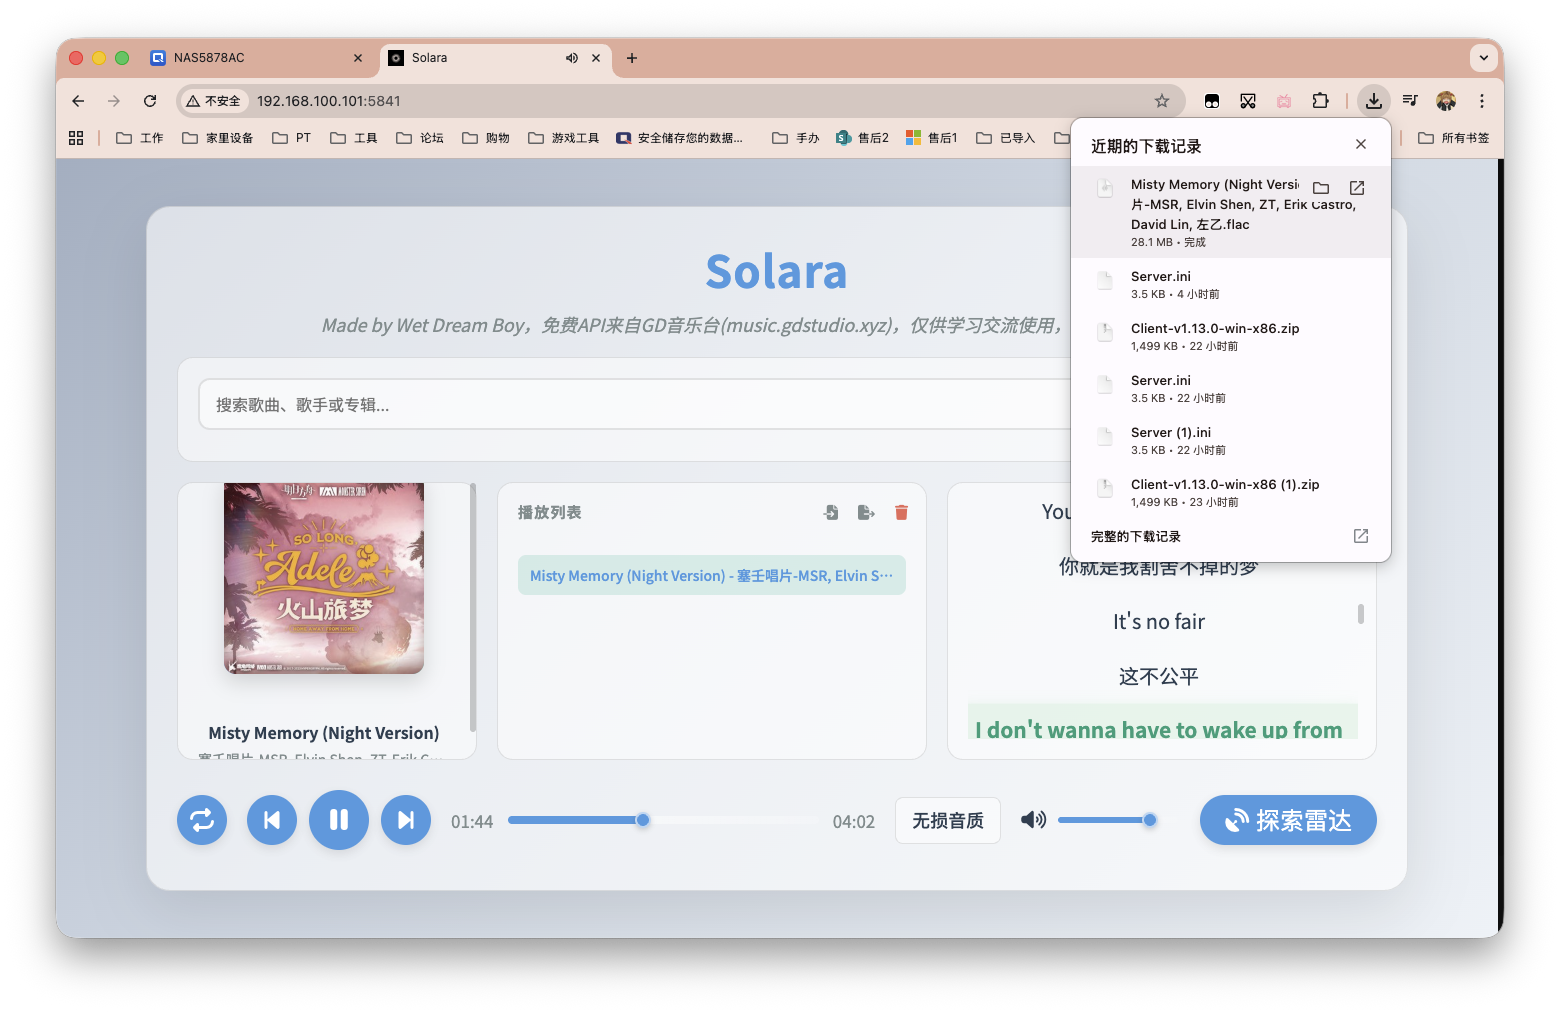Mute the player volume speaker icon
The height and width of the screenshot is (1012, 1560).
pos(1033,820)
